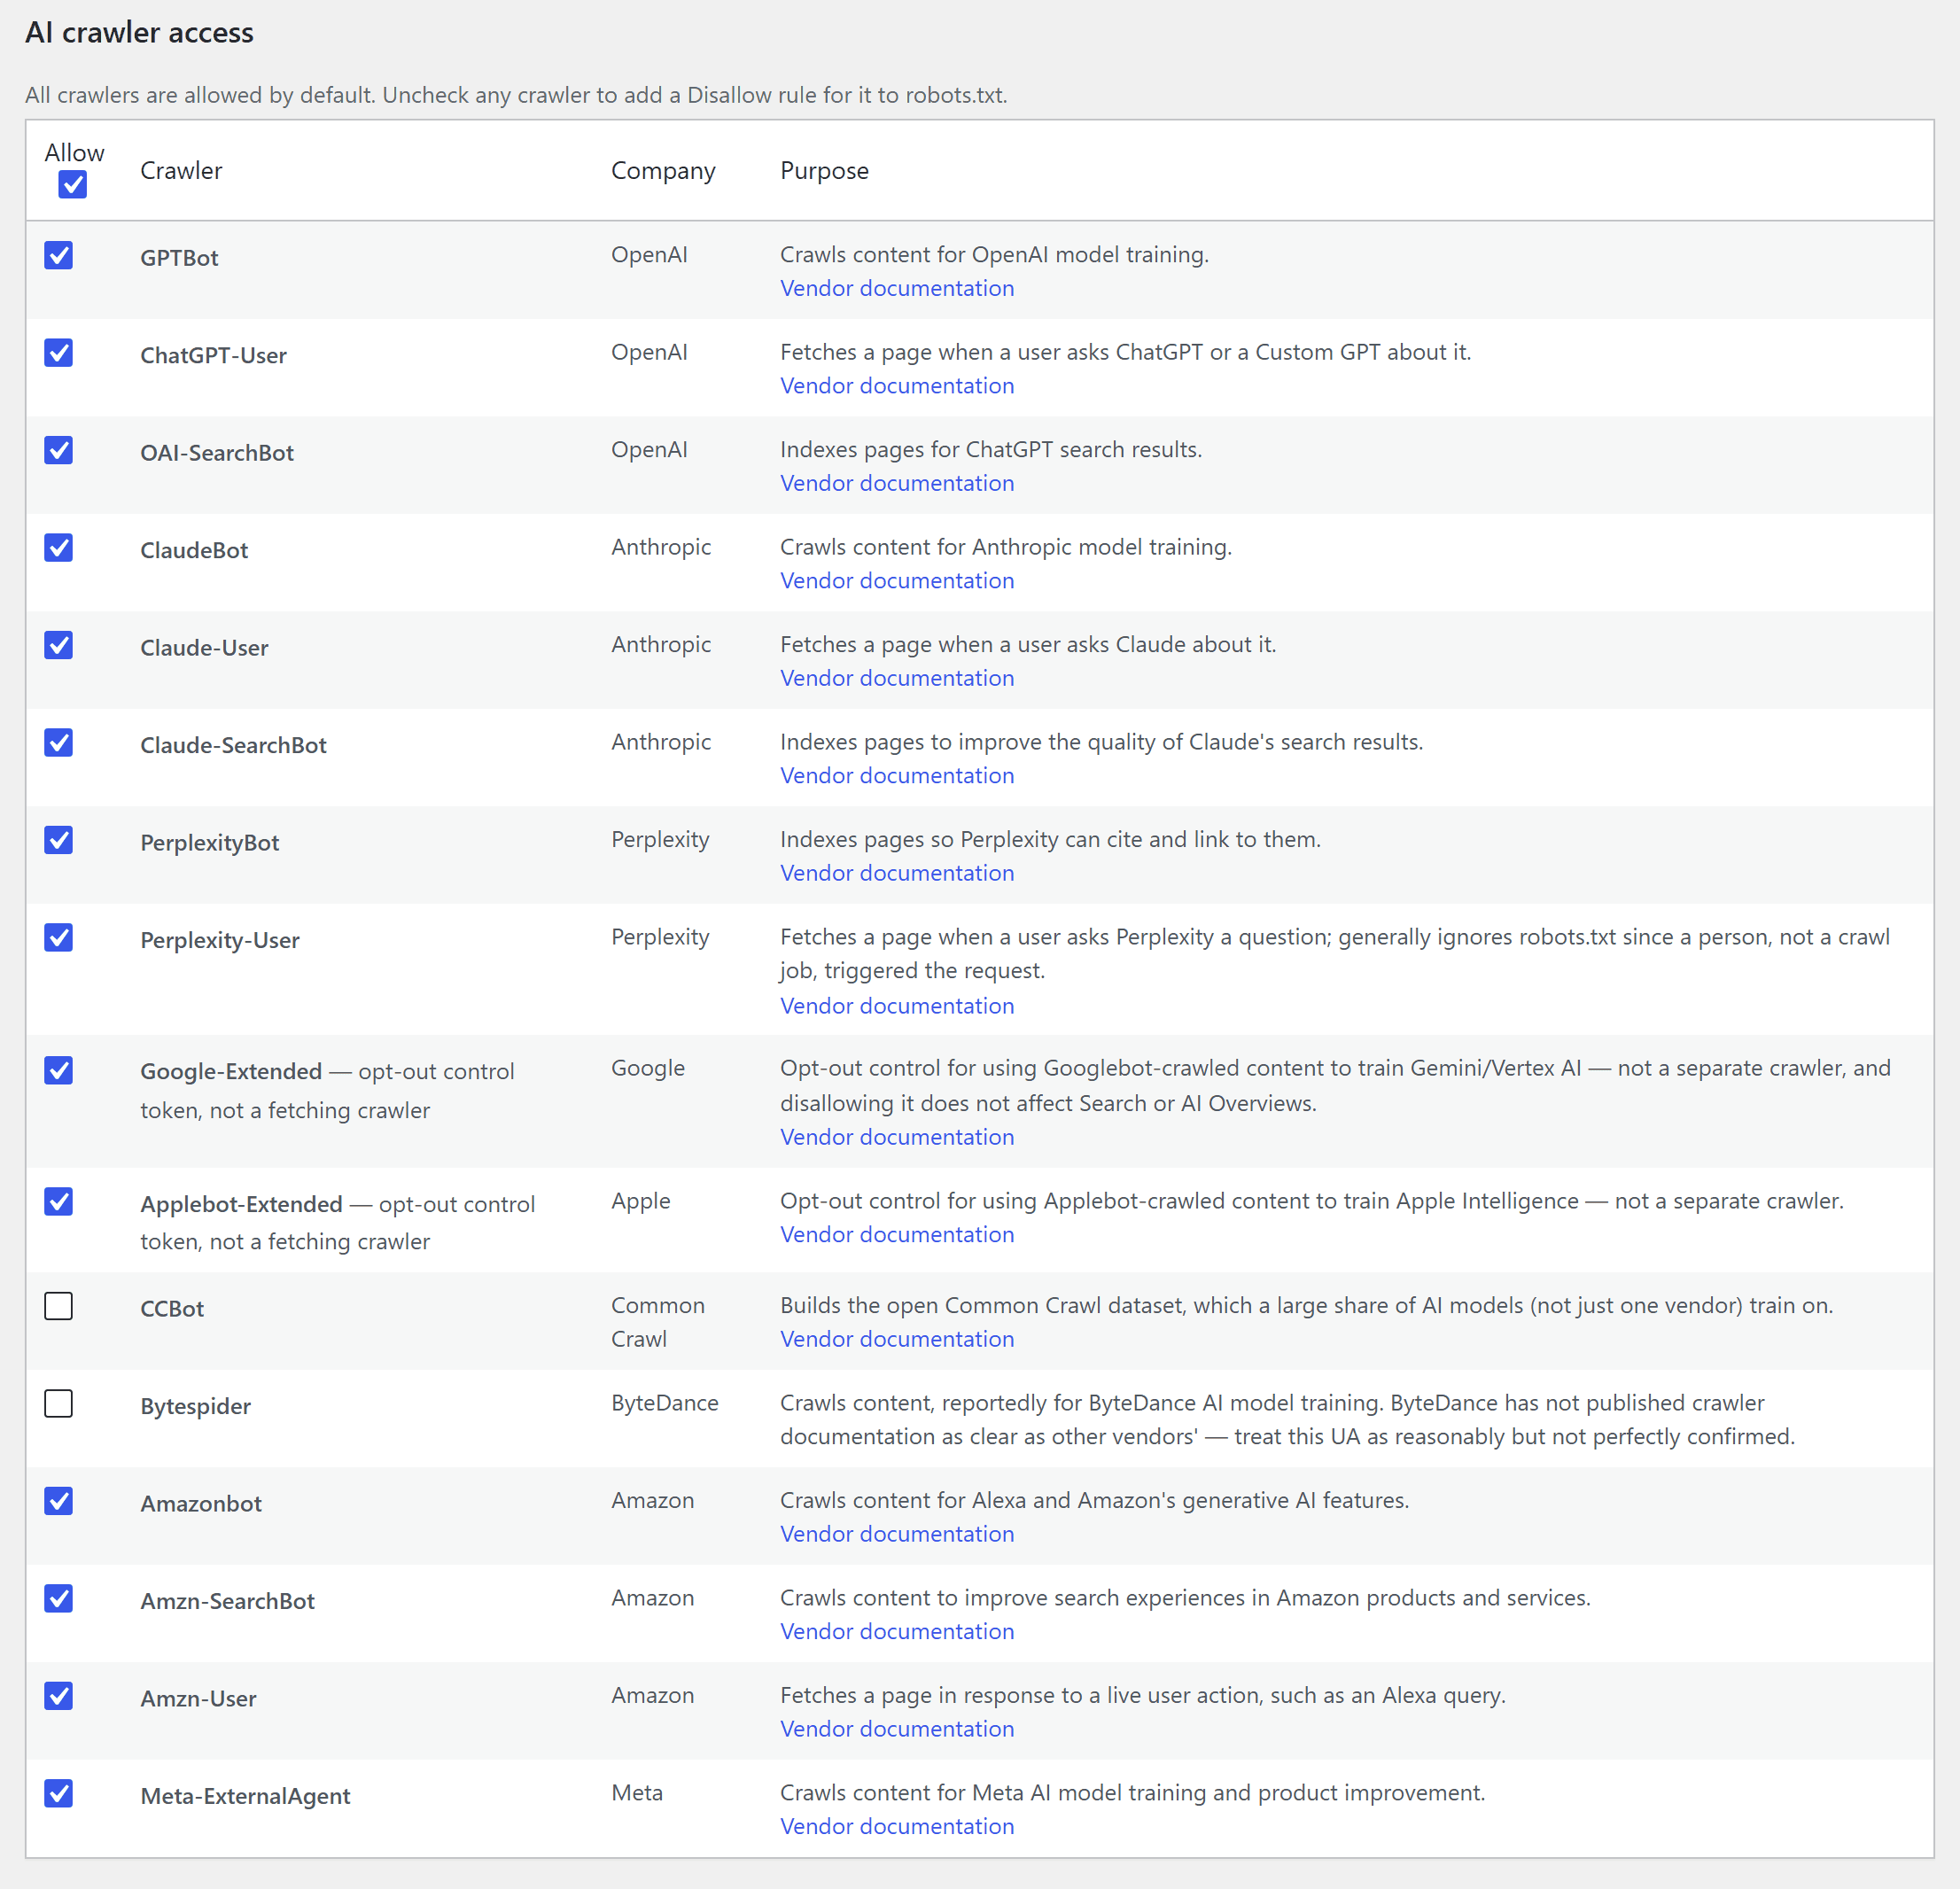
Task: Click the Apple company cell
Action: (641, 1201)
